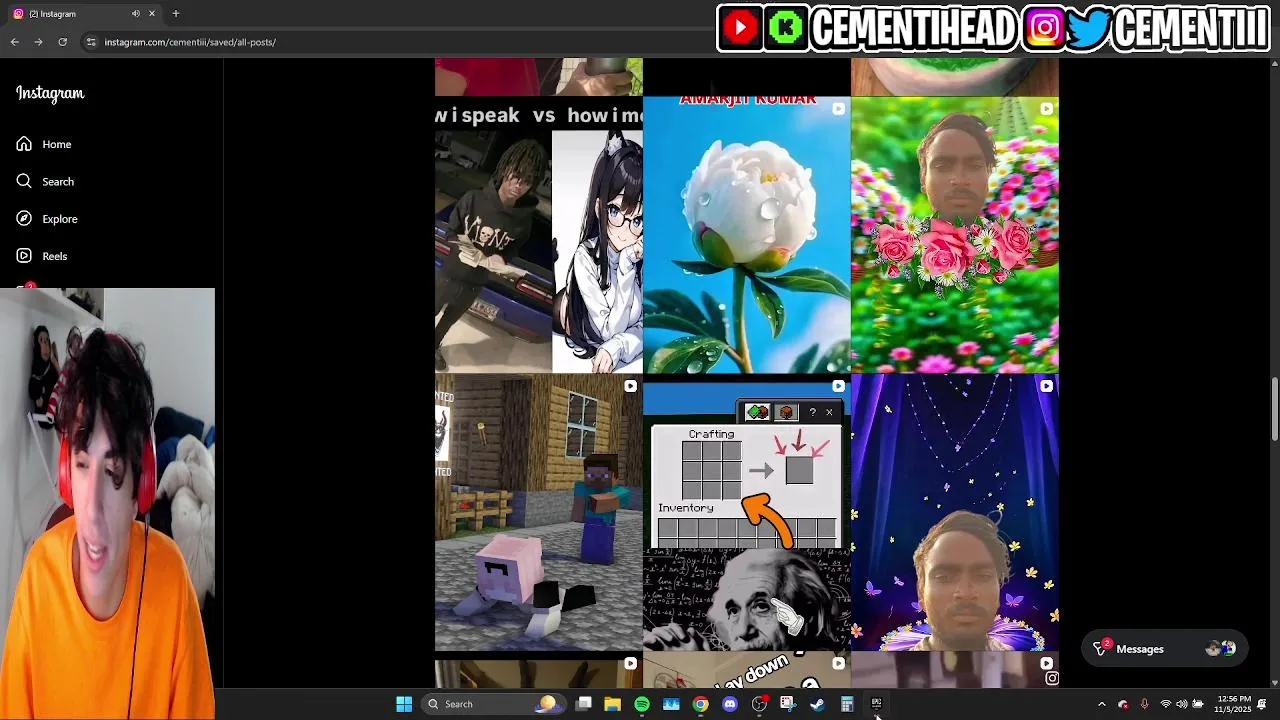Viewport: 1280px width, 720px height.
Task: Click the browser back arrow
Action: tap(14, 42)
